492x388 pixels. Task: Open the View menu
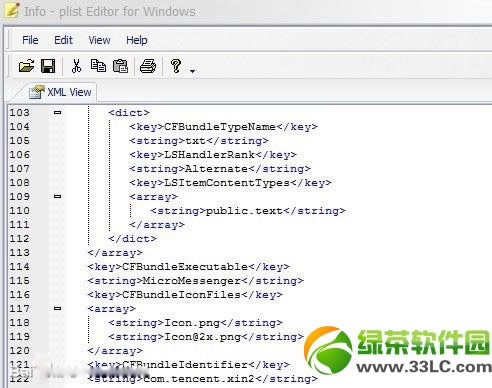(99, 40)
